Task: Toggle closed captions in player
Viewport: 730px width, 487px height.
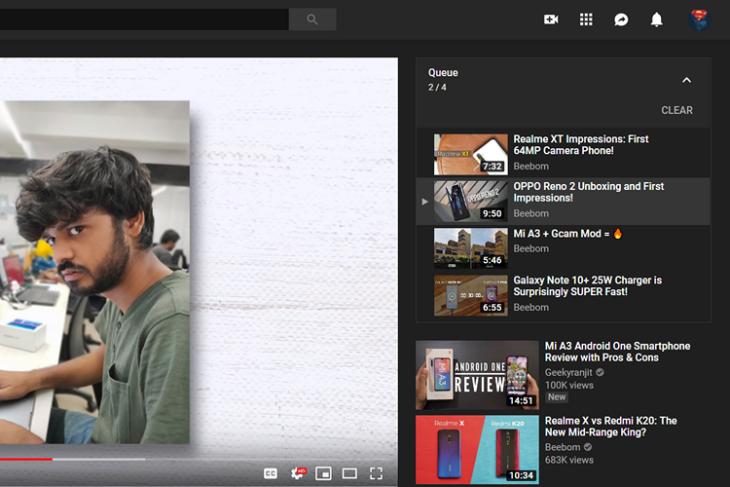Action: click(x=270, y=473)
